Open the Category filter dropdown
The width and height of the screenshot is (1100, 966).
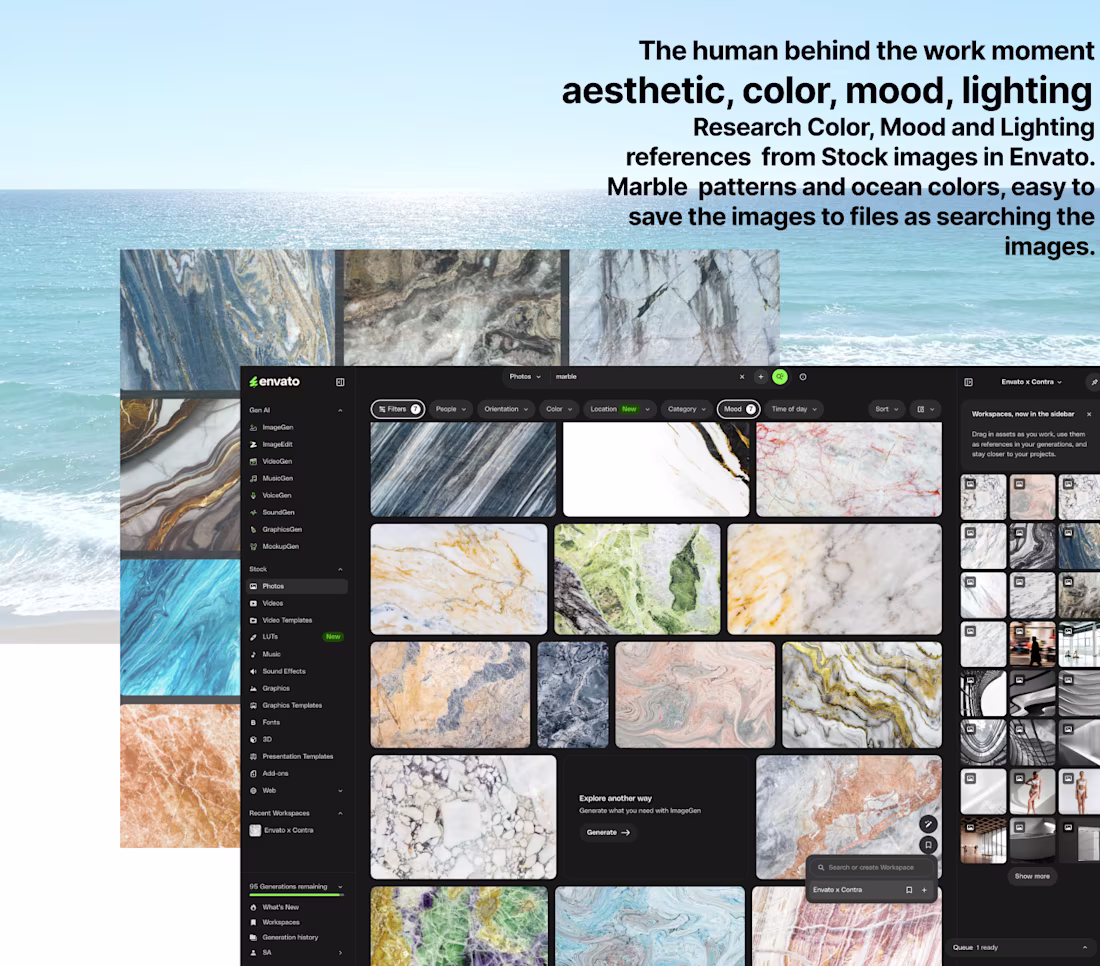[687, 409]
